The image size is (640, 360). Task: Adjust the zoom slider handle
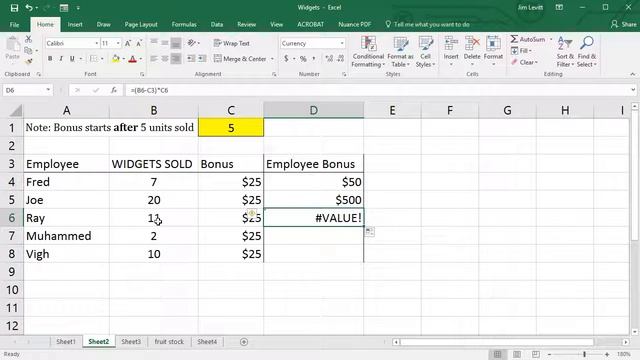584,354
